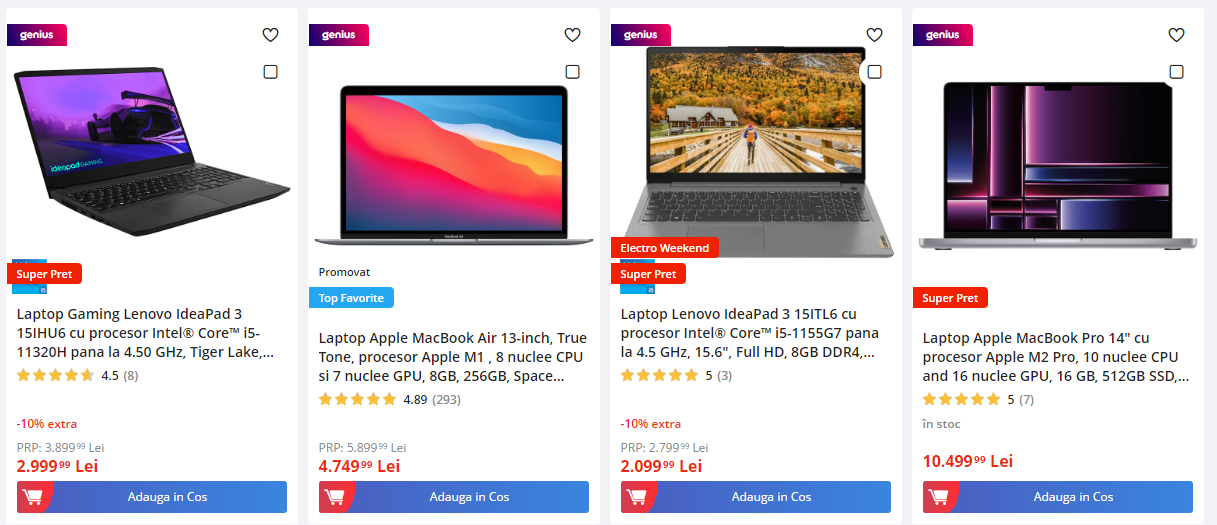Tick compare checkbox for MacBook Air 13-inch
1217x525 pixels.
coord(572,72)
